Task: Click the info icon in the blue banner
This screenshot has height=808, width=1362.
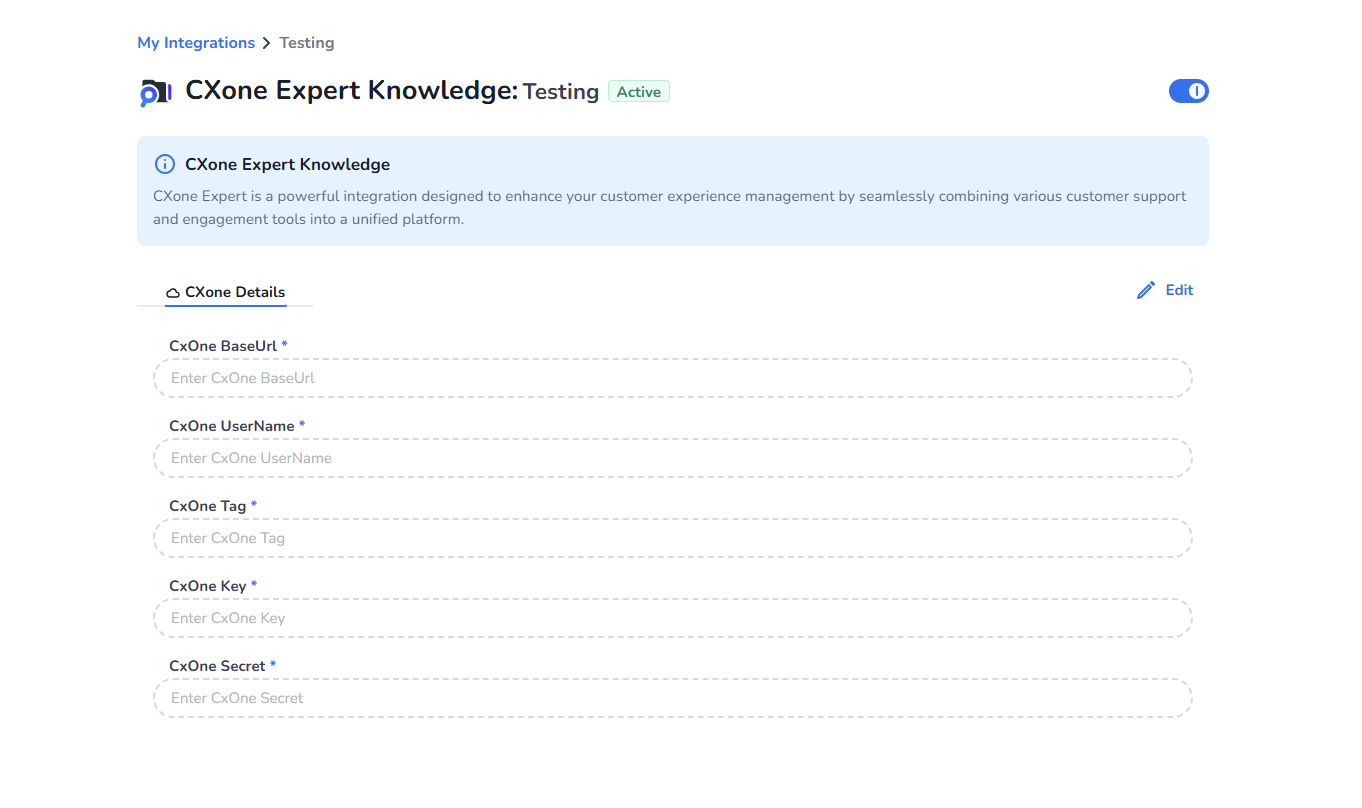Action: tap(165, 164)
